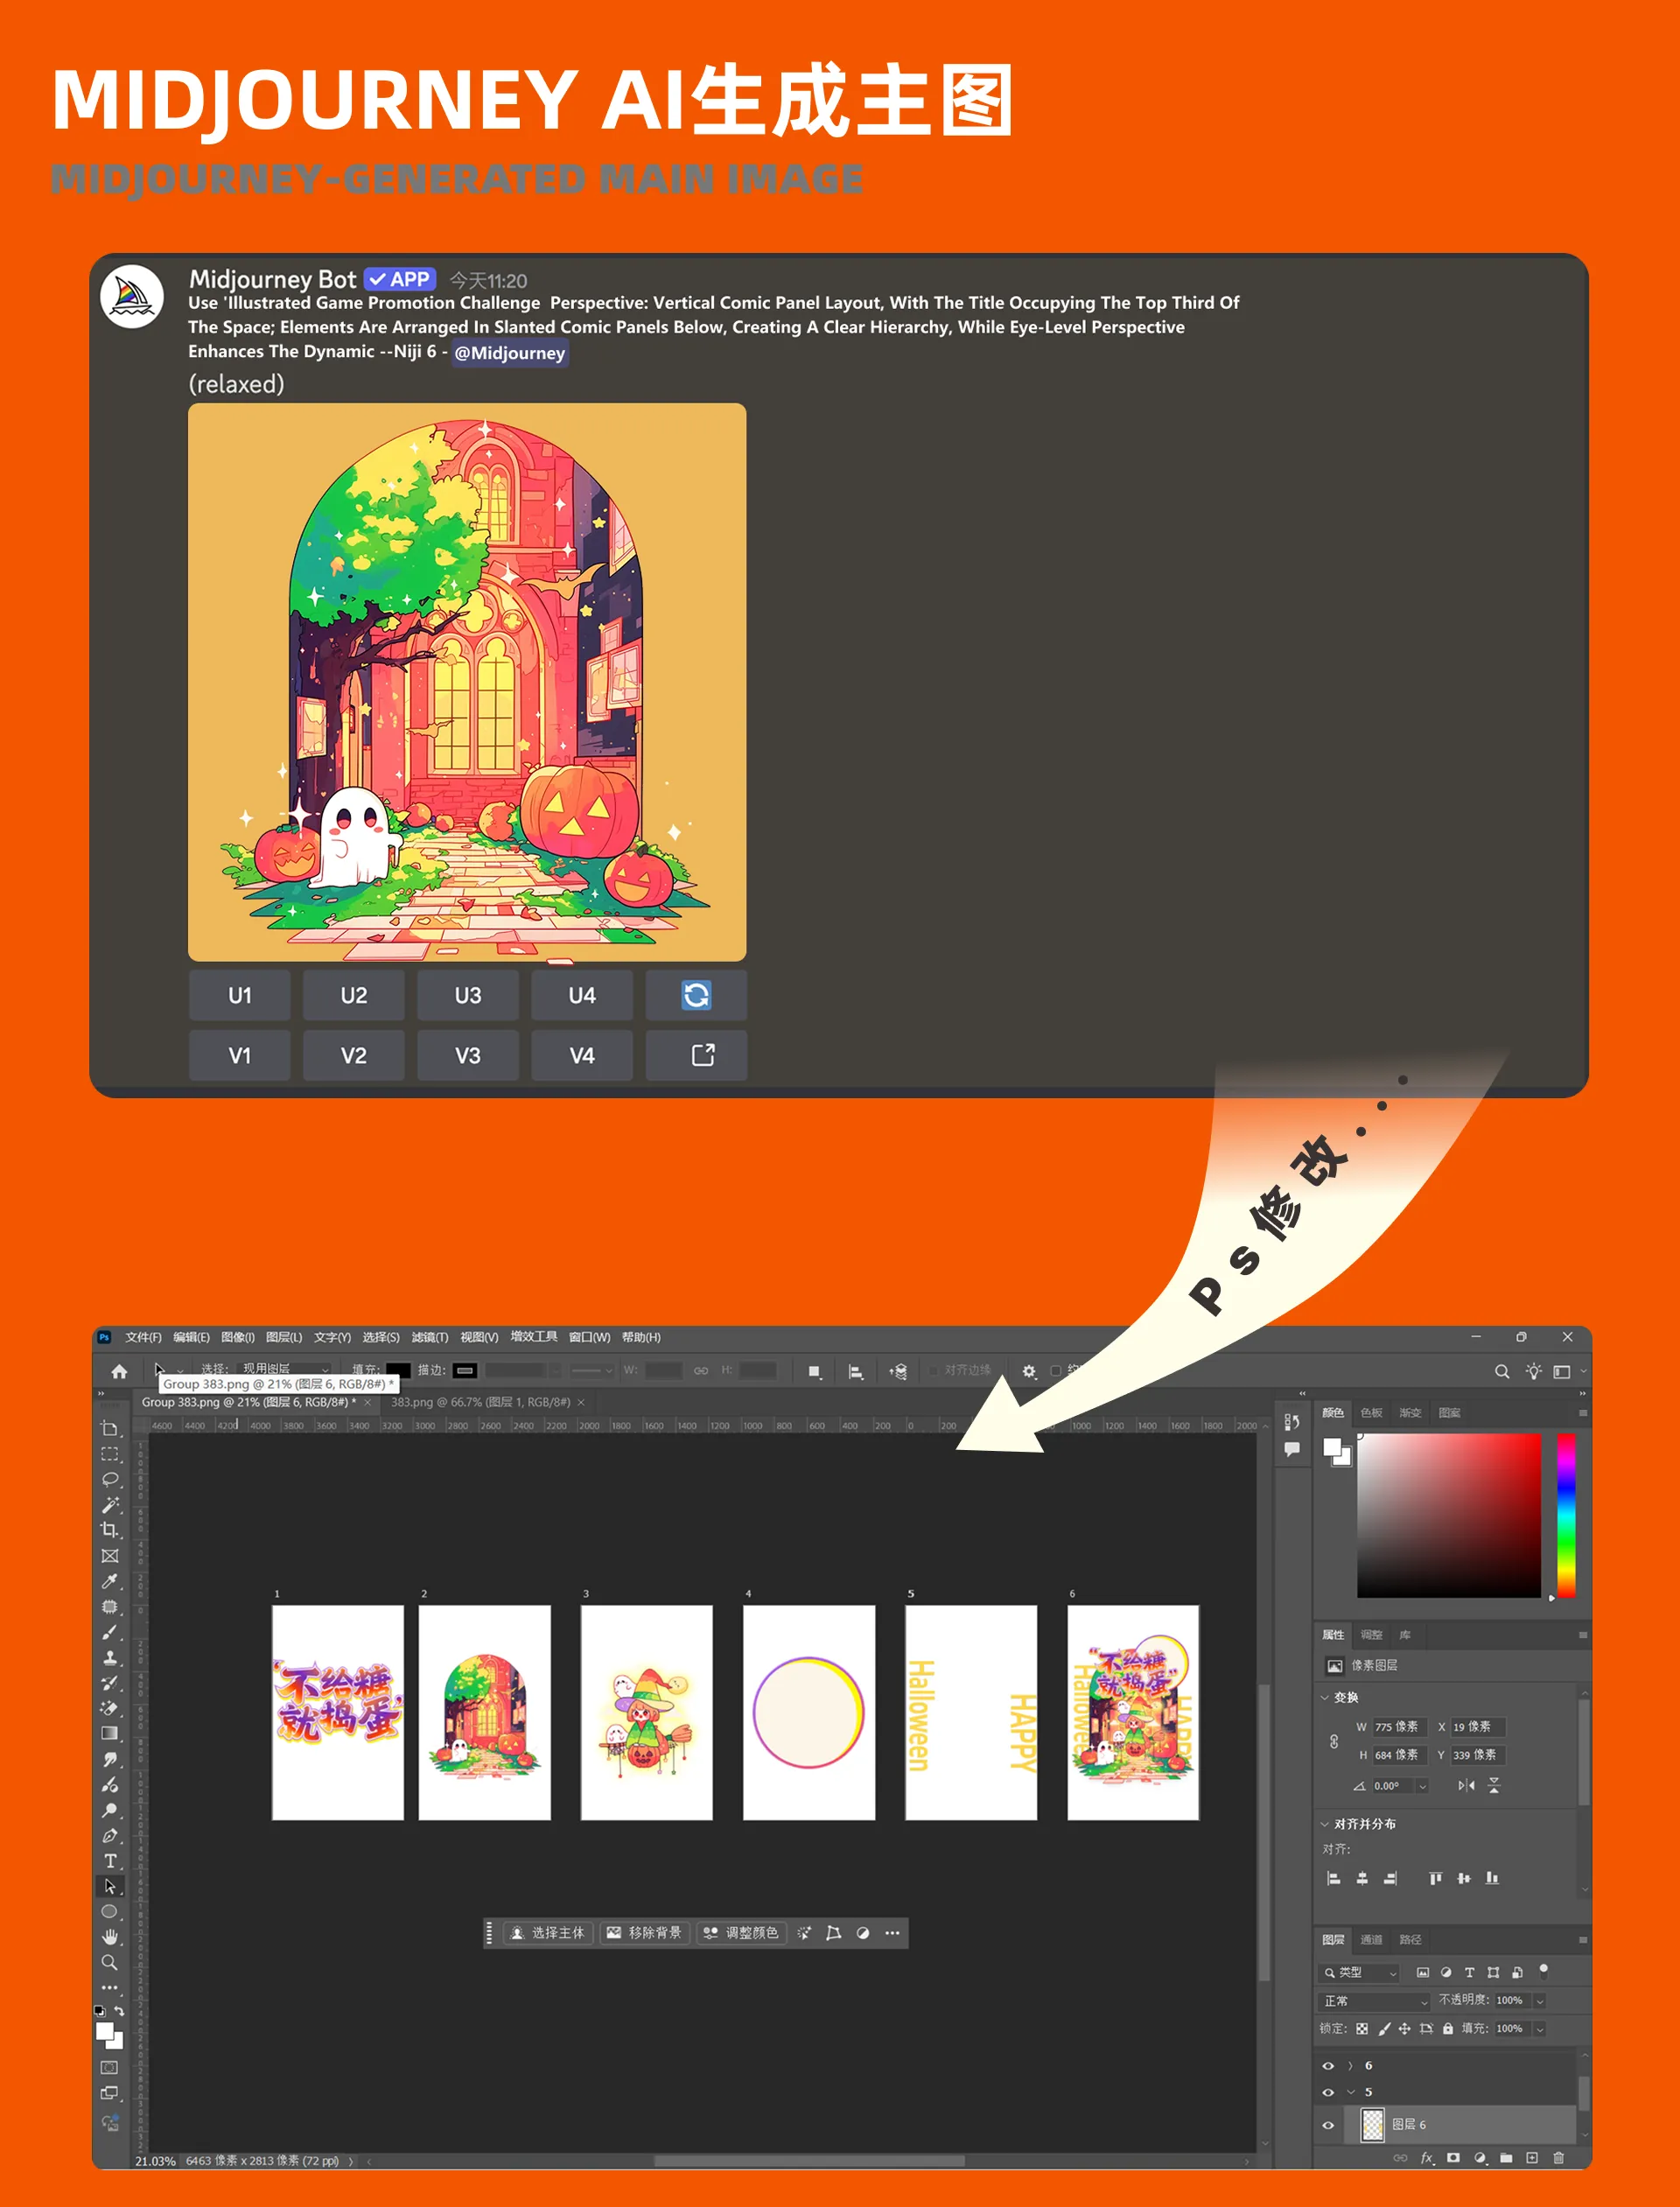This screenshot has width=1680, height=2207.
Task: Expand layer group 6 chevron
Action: click(1350, 2065)
